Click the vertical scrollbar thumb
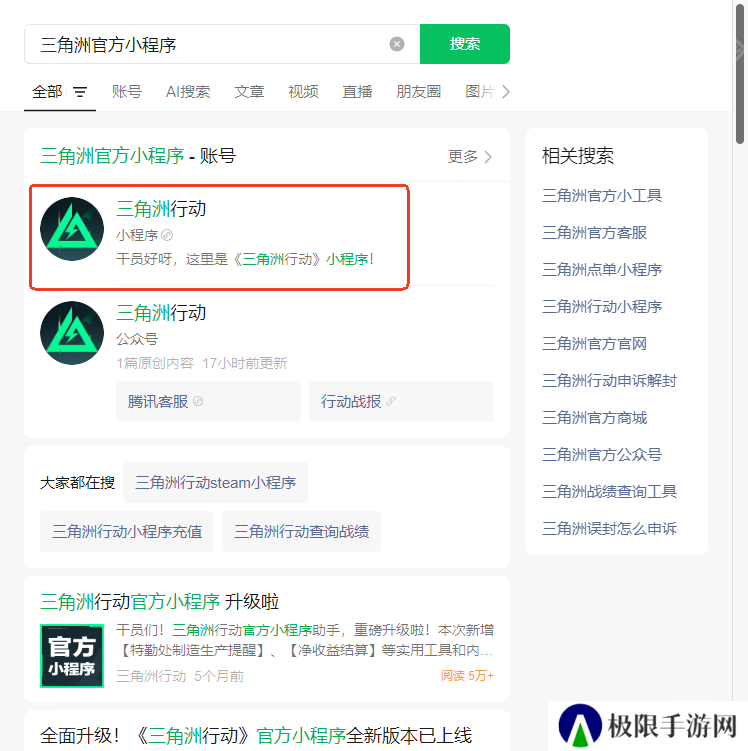This screenshot has height=751, width=748. [740, 74]
